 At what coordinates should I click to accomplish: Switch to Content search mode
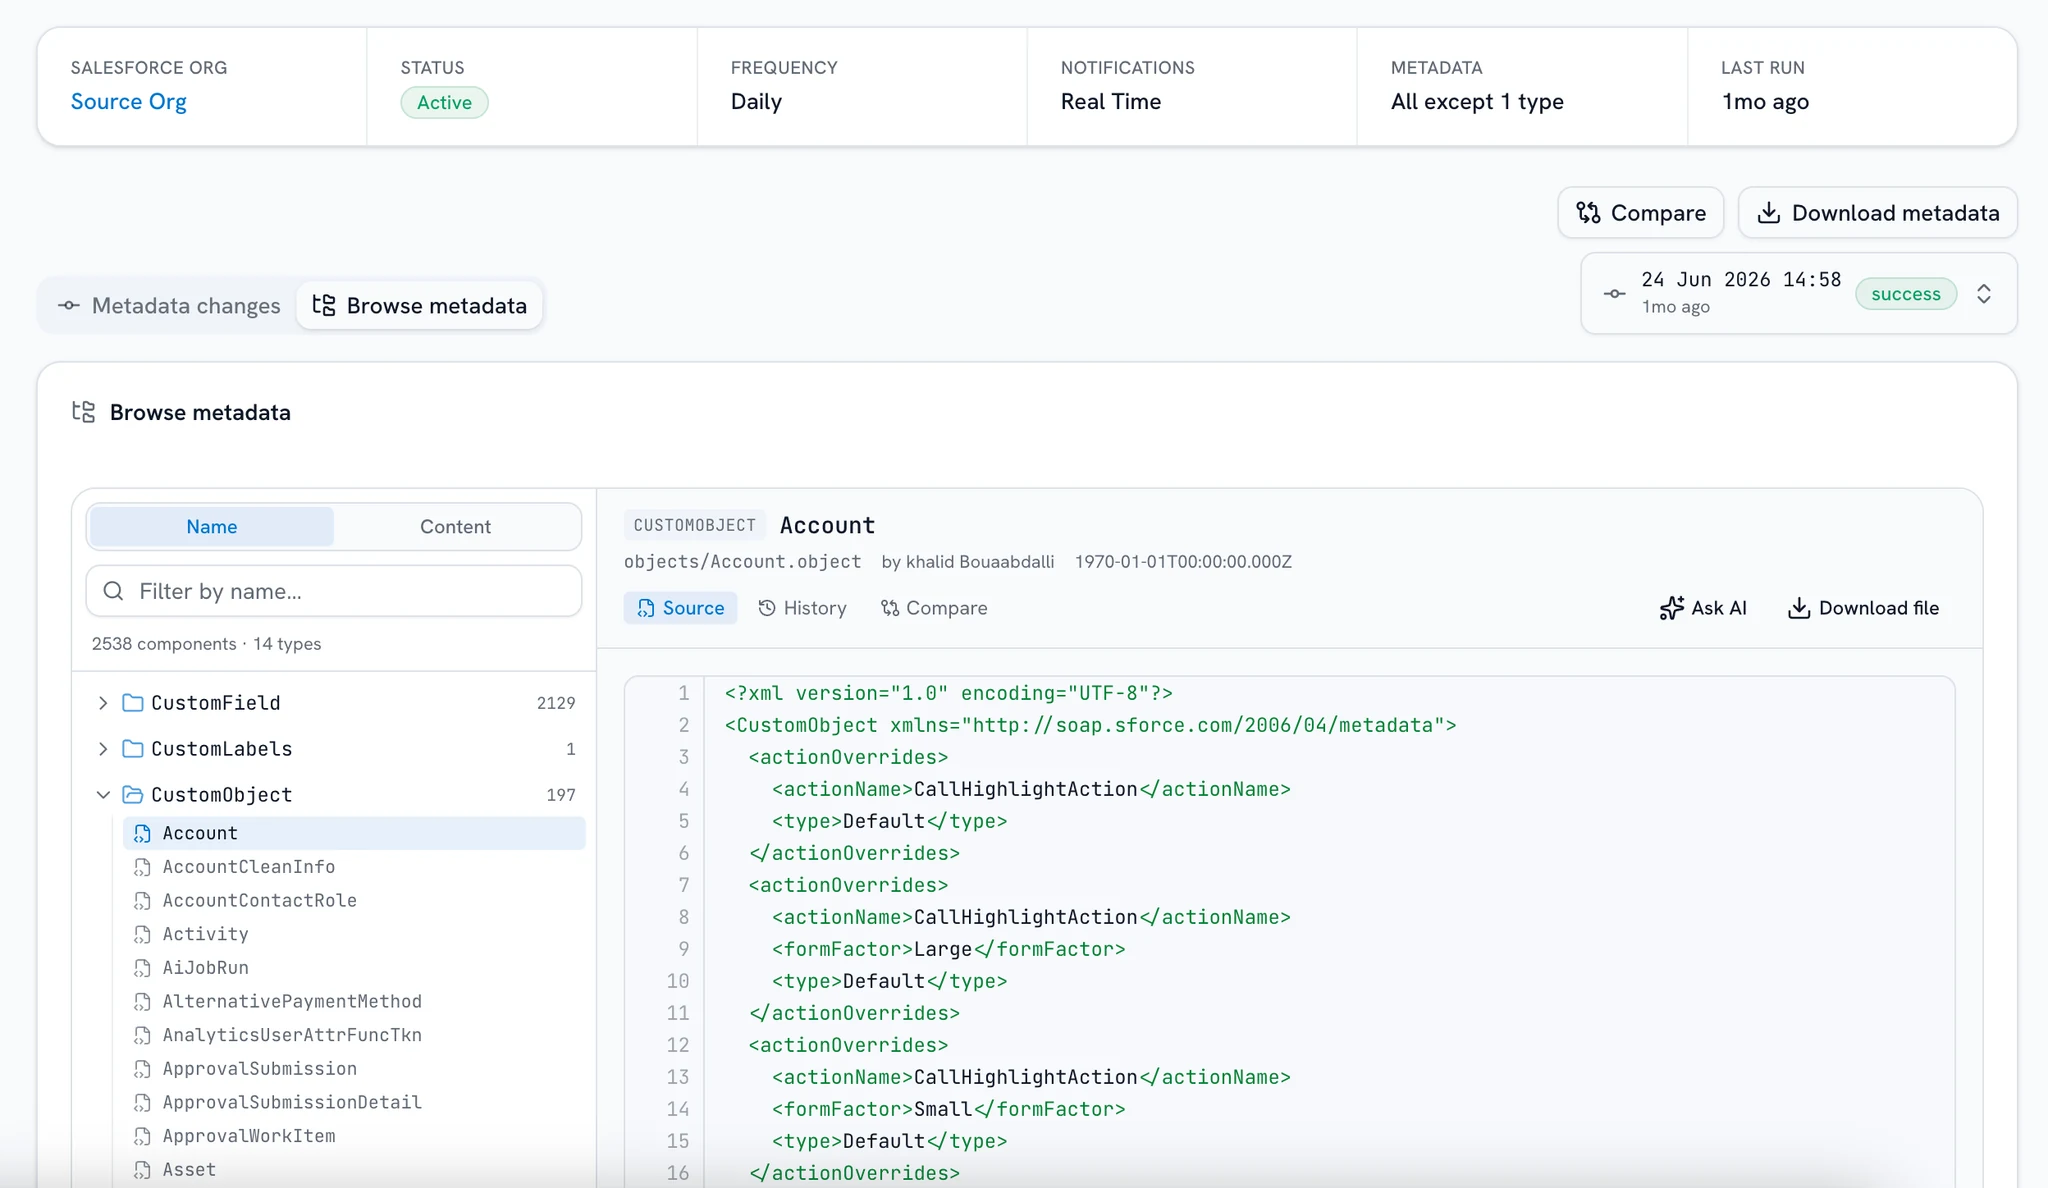tap(455, 527)
